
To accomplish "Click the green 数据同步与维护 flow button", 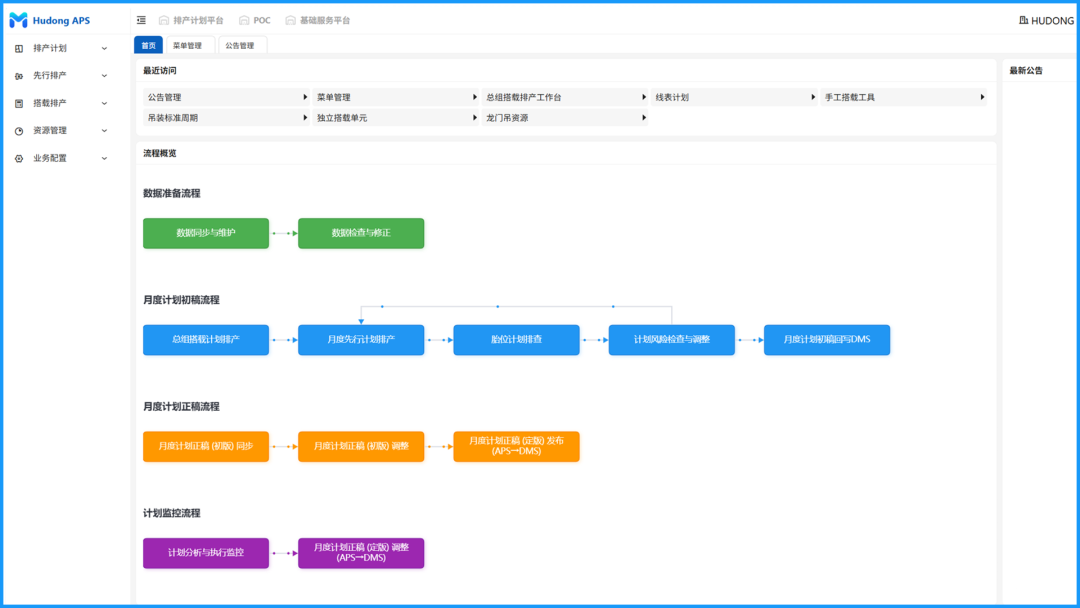I will coord(206,233).
